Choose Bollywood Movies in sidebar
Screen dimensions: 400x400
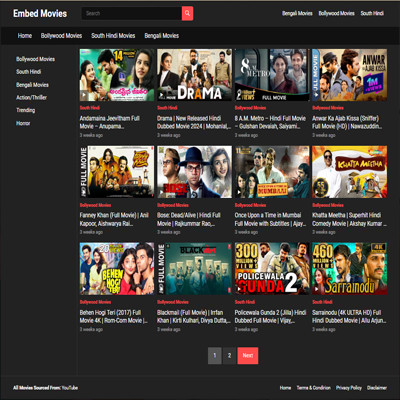tap(35, 59)
